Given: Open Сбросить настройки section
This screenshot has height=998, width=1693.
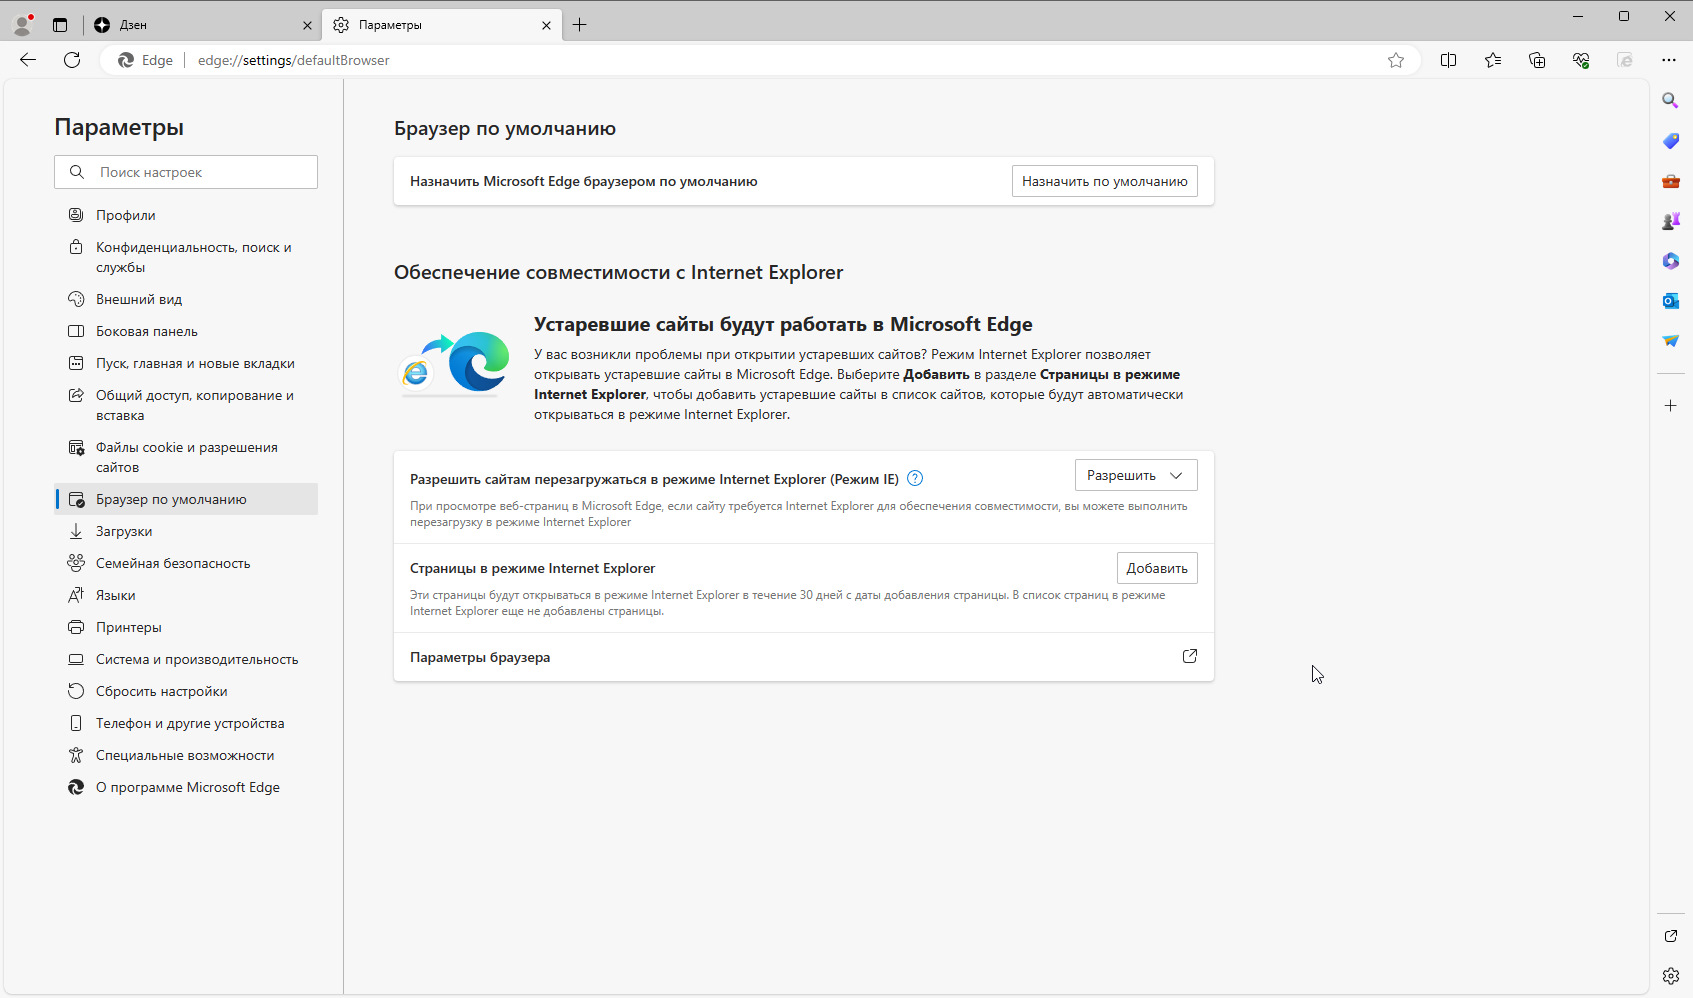Looking at the screenshot, I should (186, 691).
